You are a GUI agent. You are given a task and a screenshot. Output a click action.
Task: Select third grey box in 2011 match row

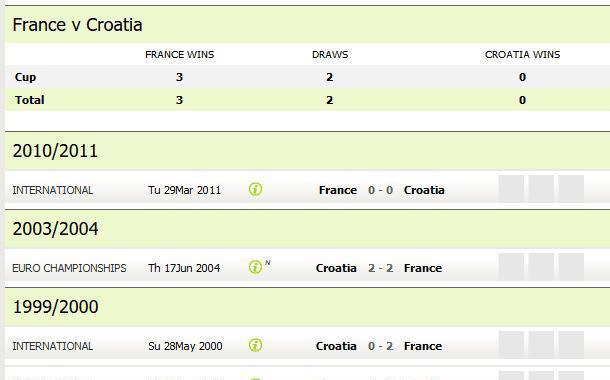point(571,189)
